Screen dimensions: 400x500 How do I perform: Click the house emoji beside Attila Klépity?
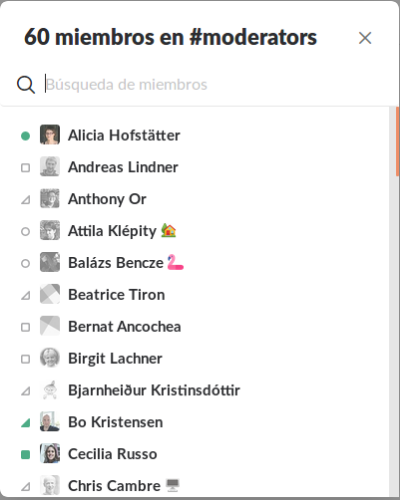168,231
